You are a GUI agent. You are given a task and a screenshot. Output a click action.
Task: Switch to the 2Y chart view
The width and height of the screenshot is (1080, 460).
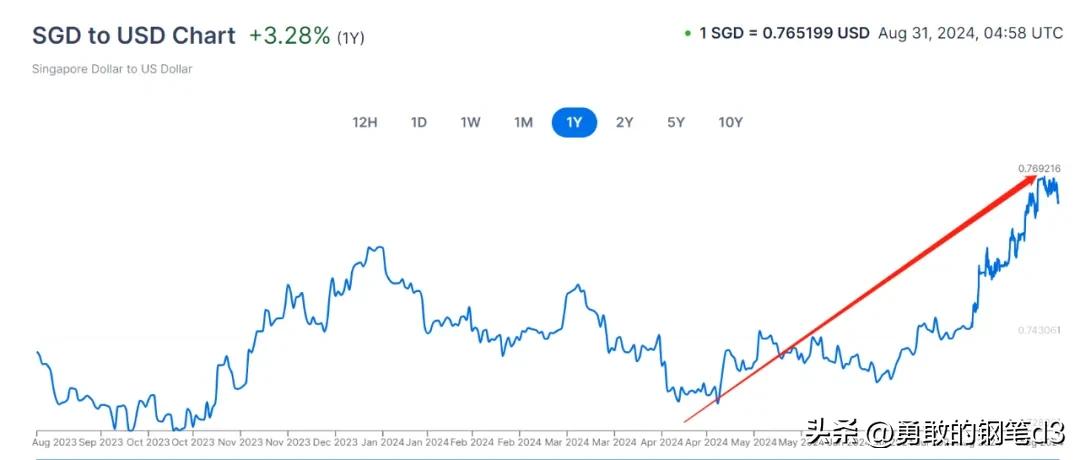(x=625, y=123)
